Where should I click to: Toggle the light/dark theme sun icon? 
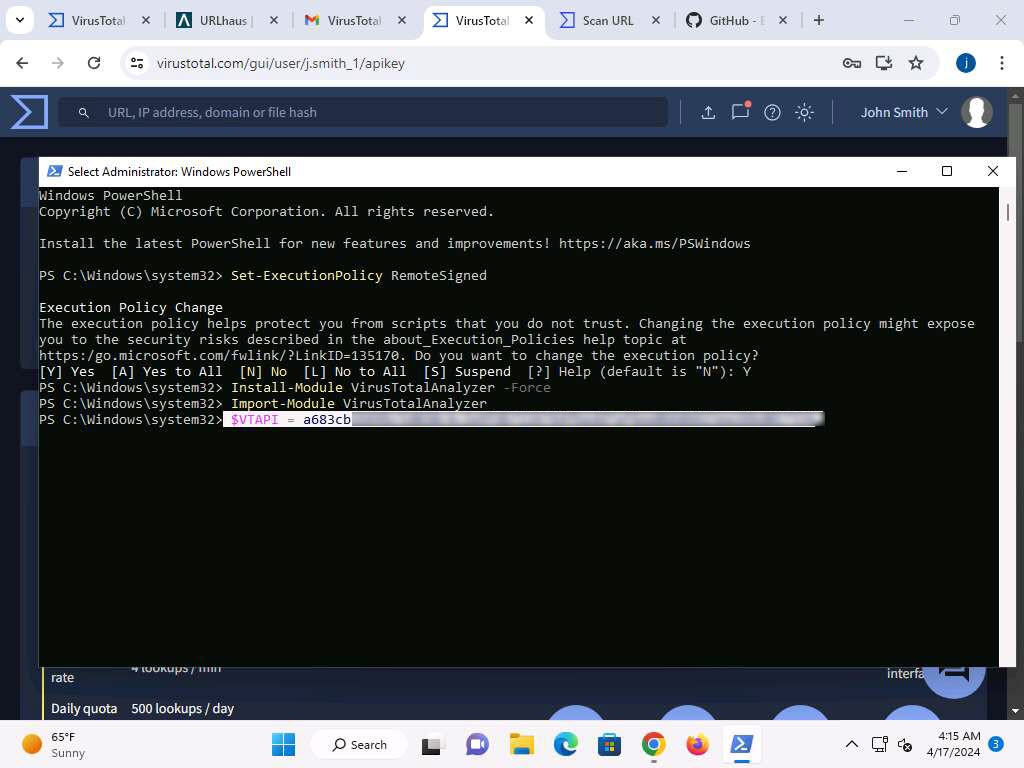coord(804,112)
